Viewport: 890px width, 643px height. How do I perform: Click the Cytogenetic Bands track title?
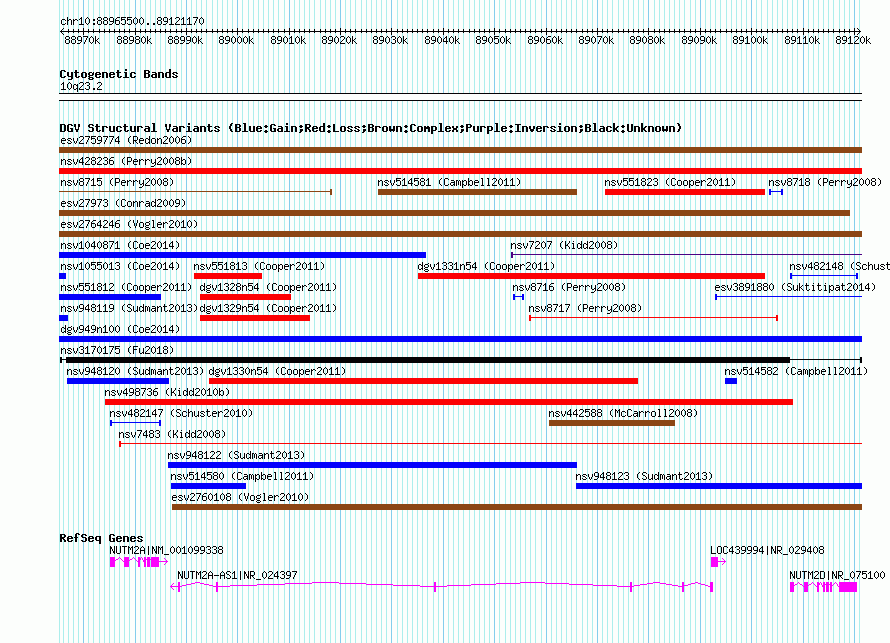tap(119, 74)
